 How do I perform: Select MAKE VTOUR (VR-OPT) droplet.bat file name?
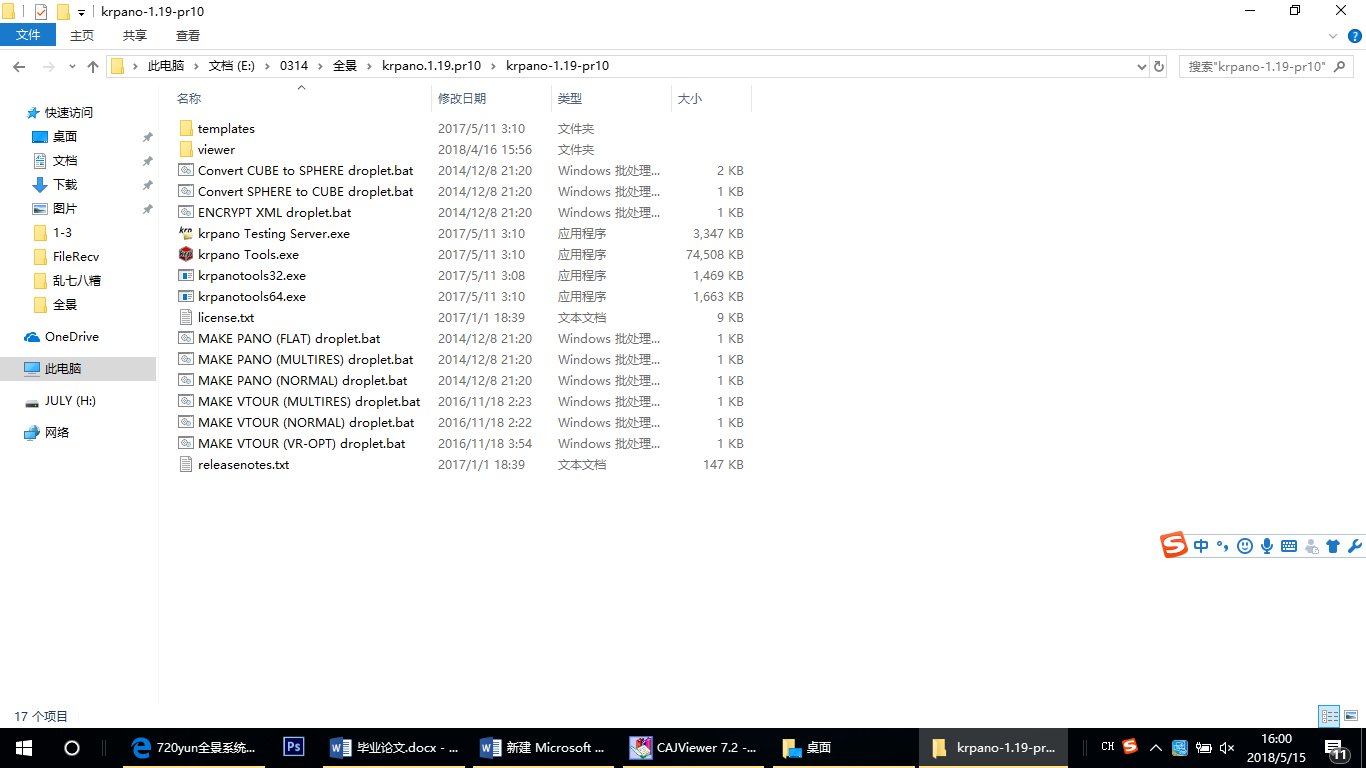click(x=302, y=443)
